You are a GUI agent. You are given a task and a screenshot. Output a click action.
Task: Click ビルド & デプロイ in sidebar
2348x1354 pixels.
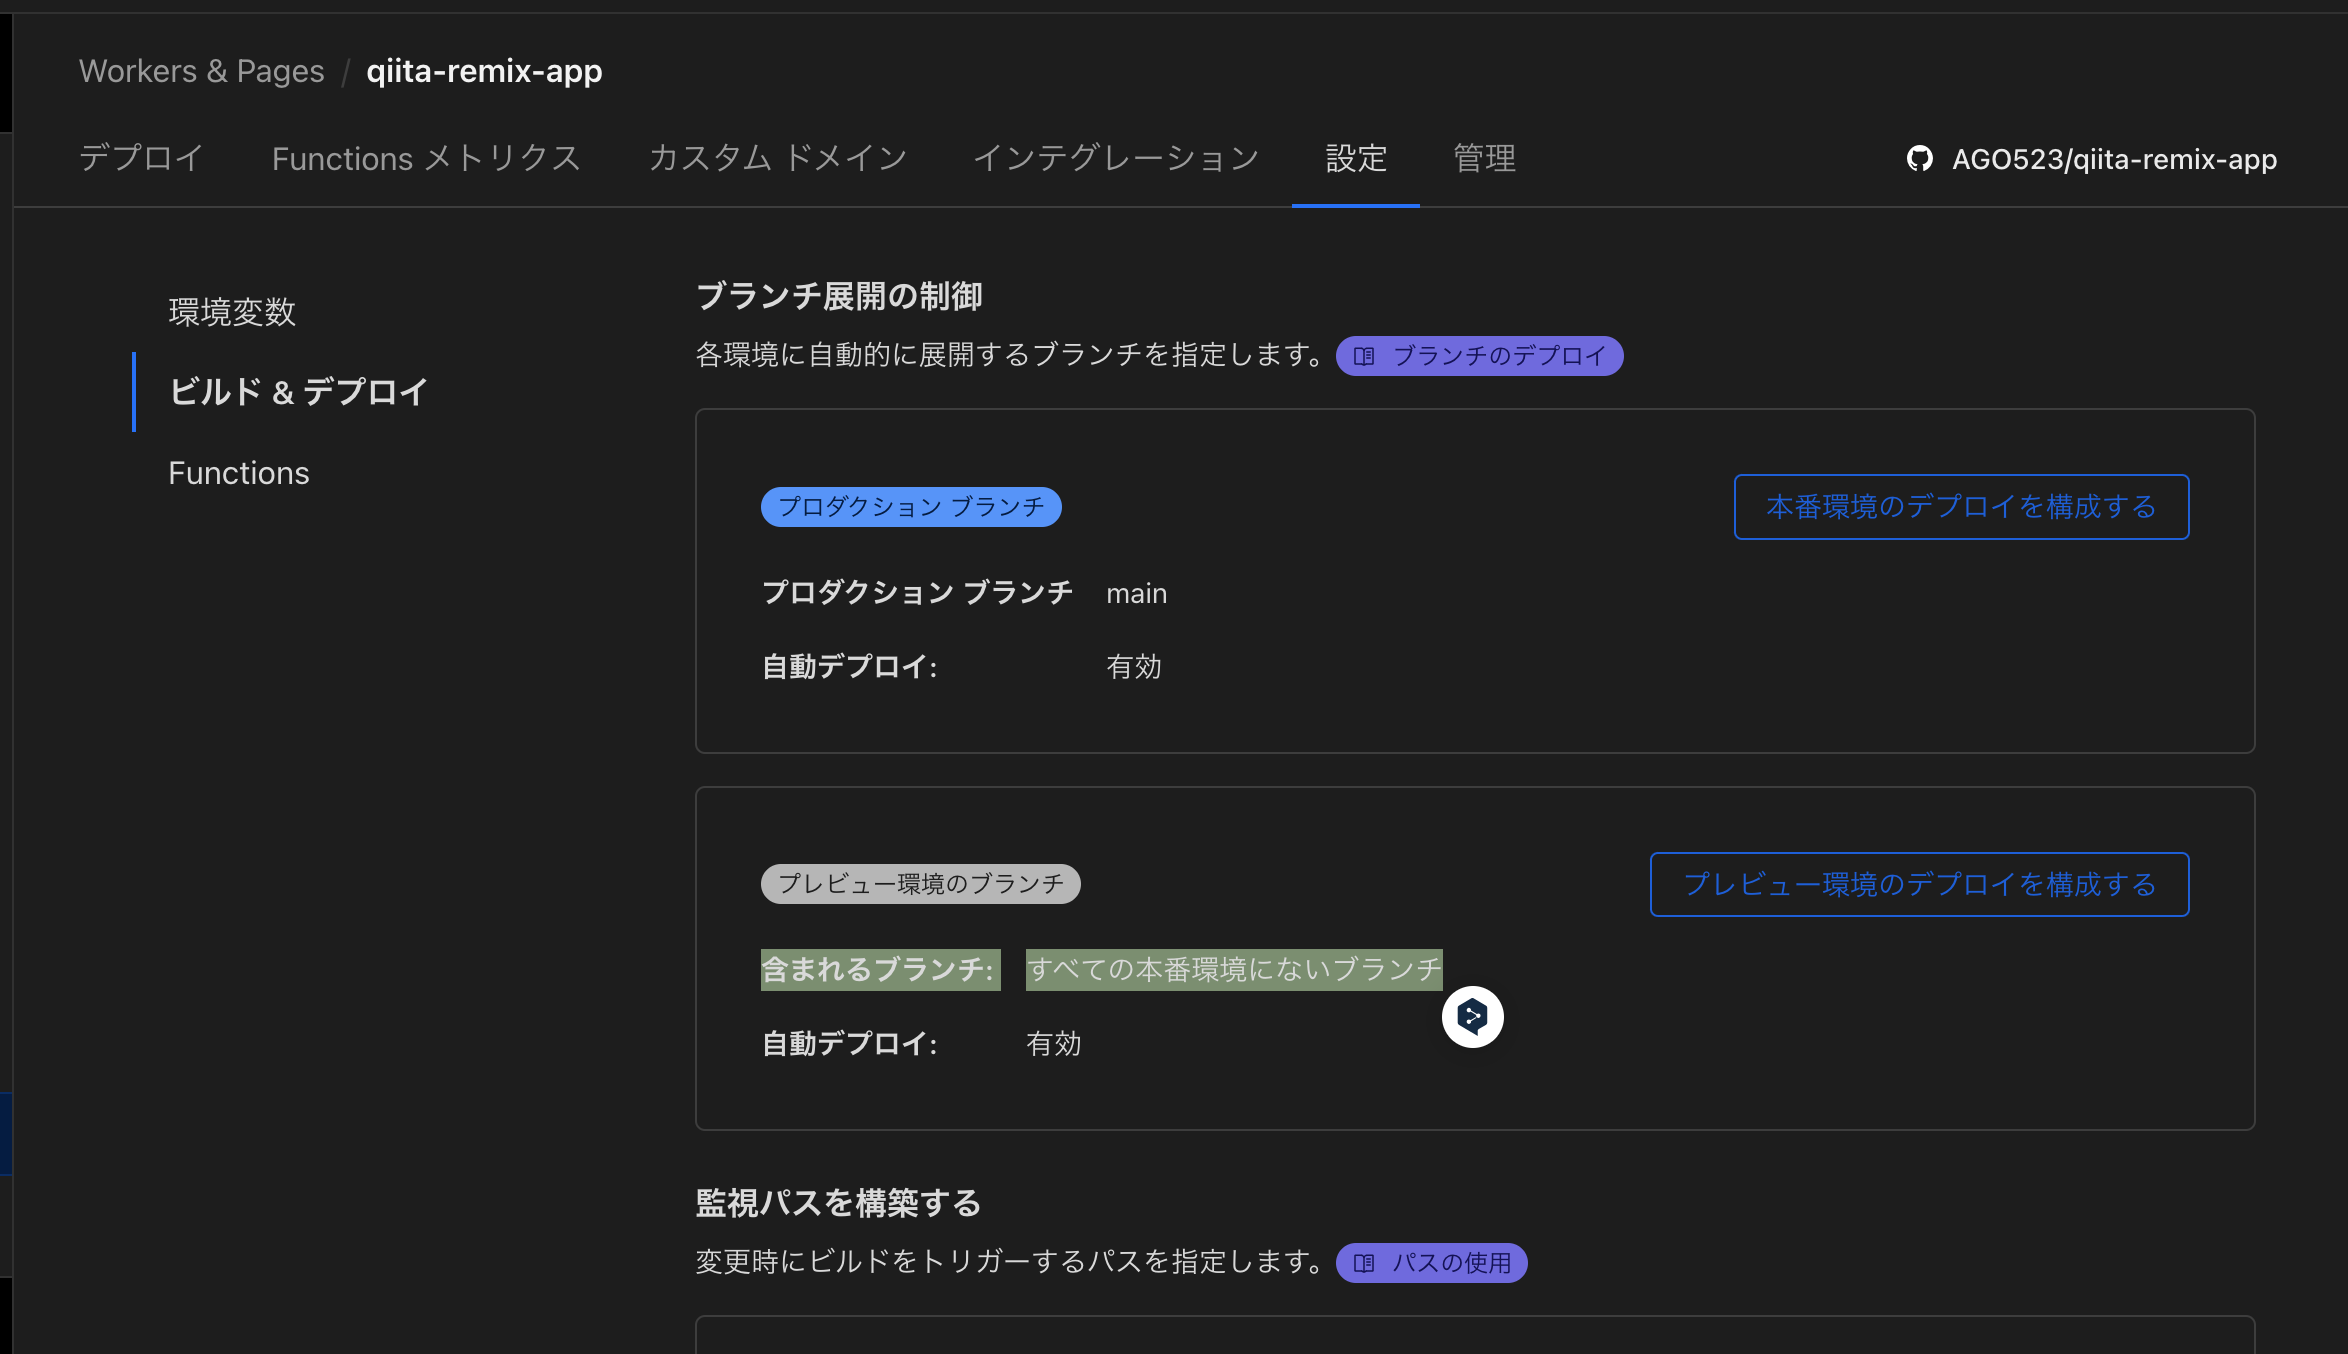(x=297, y=391)
